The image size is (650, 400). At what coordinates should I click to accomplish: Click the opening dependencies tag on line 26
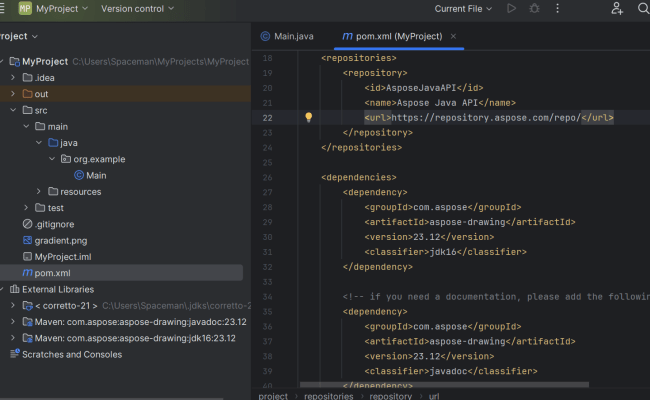coord(359,177)
